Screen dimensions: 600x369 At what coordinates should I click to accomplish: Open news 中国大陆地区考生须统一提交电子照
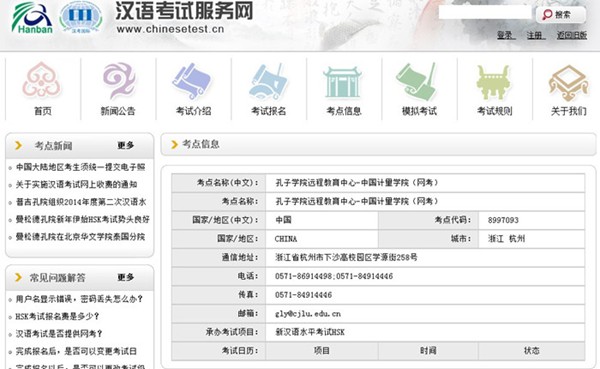pyautogui.click(x=80, y=167)
